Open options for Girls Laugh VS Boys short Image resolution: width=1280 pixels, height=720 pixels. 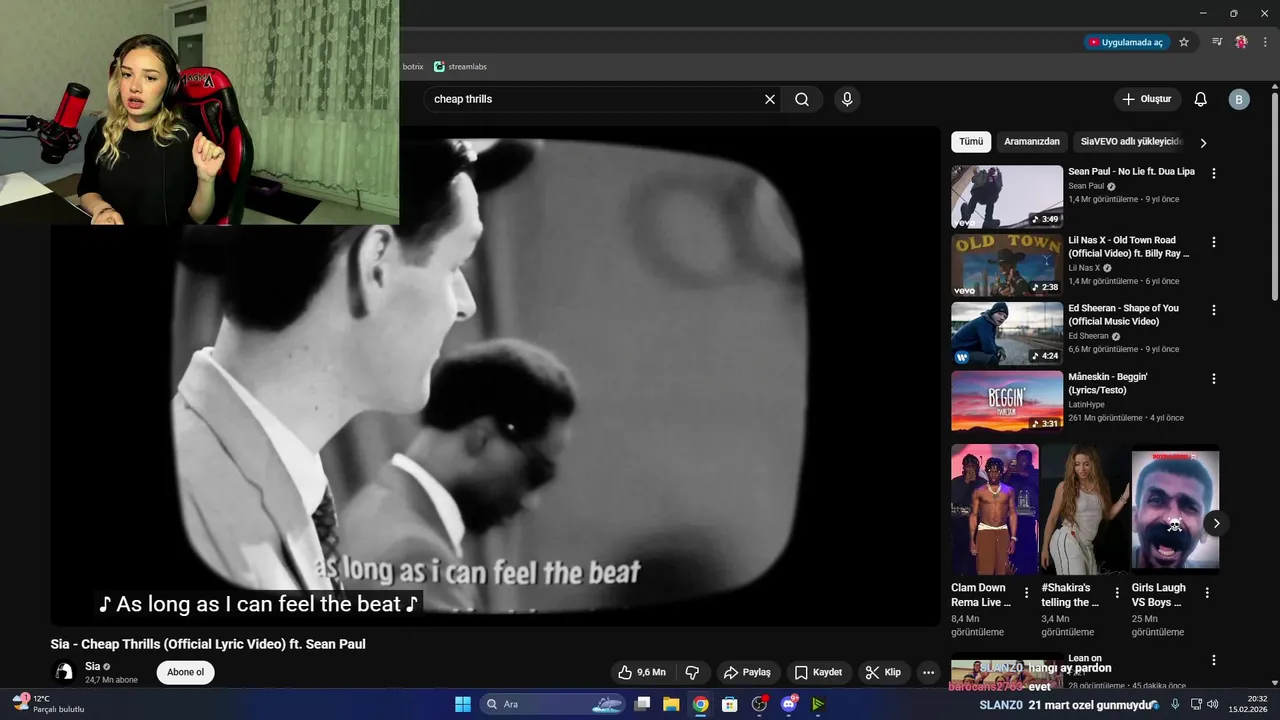click(x=1207, y=593)
